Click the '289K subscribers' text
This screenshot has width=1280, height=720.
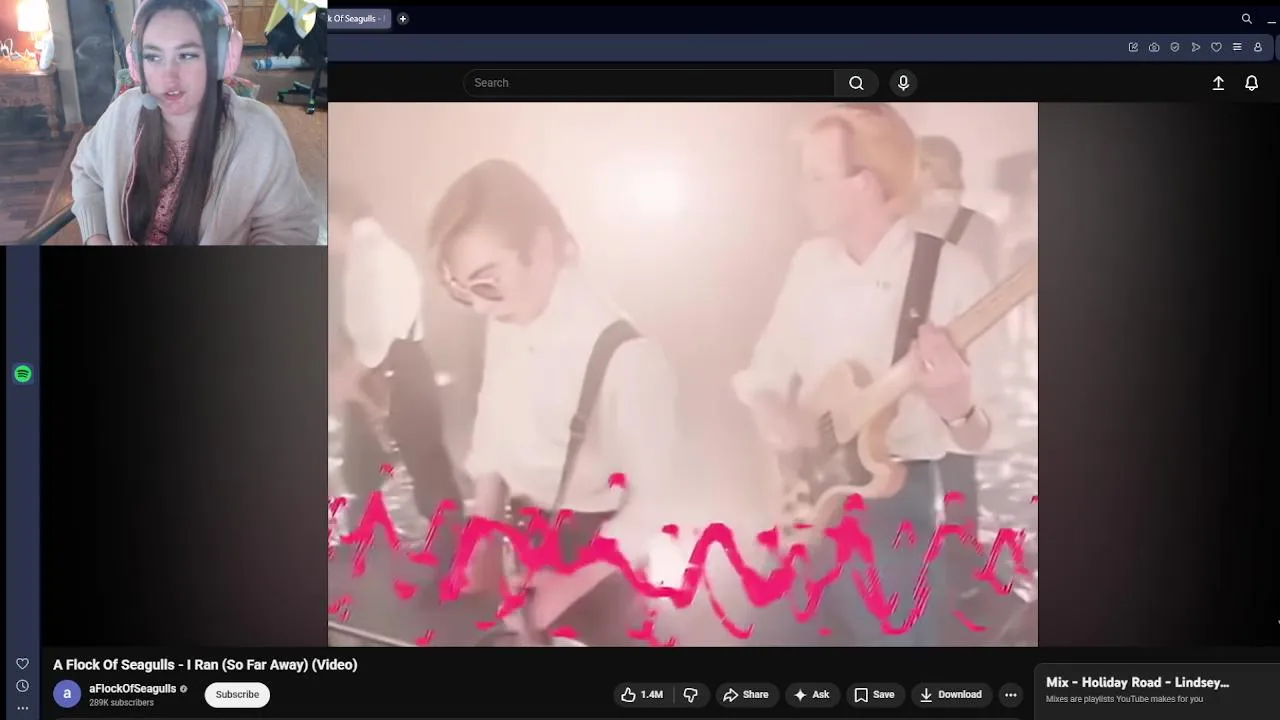click(x=121, y=703)
